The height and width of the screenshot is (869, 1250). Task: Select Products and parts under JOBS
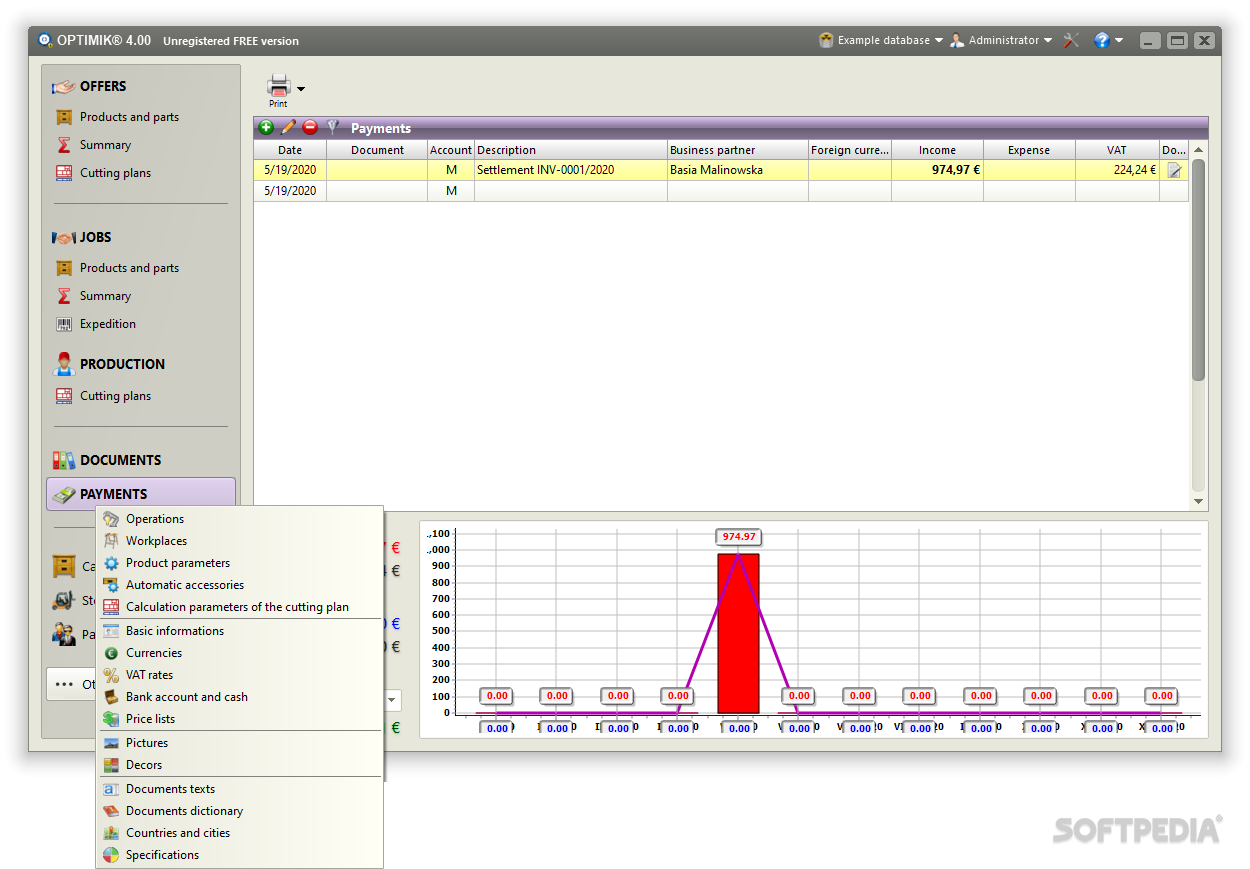(129, 268)
